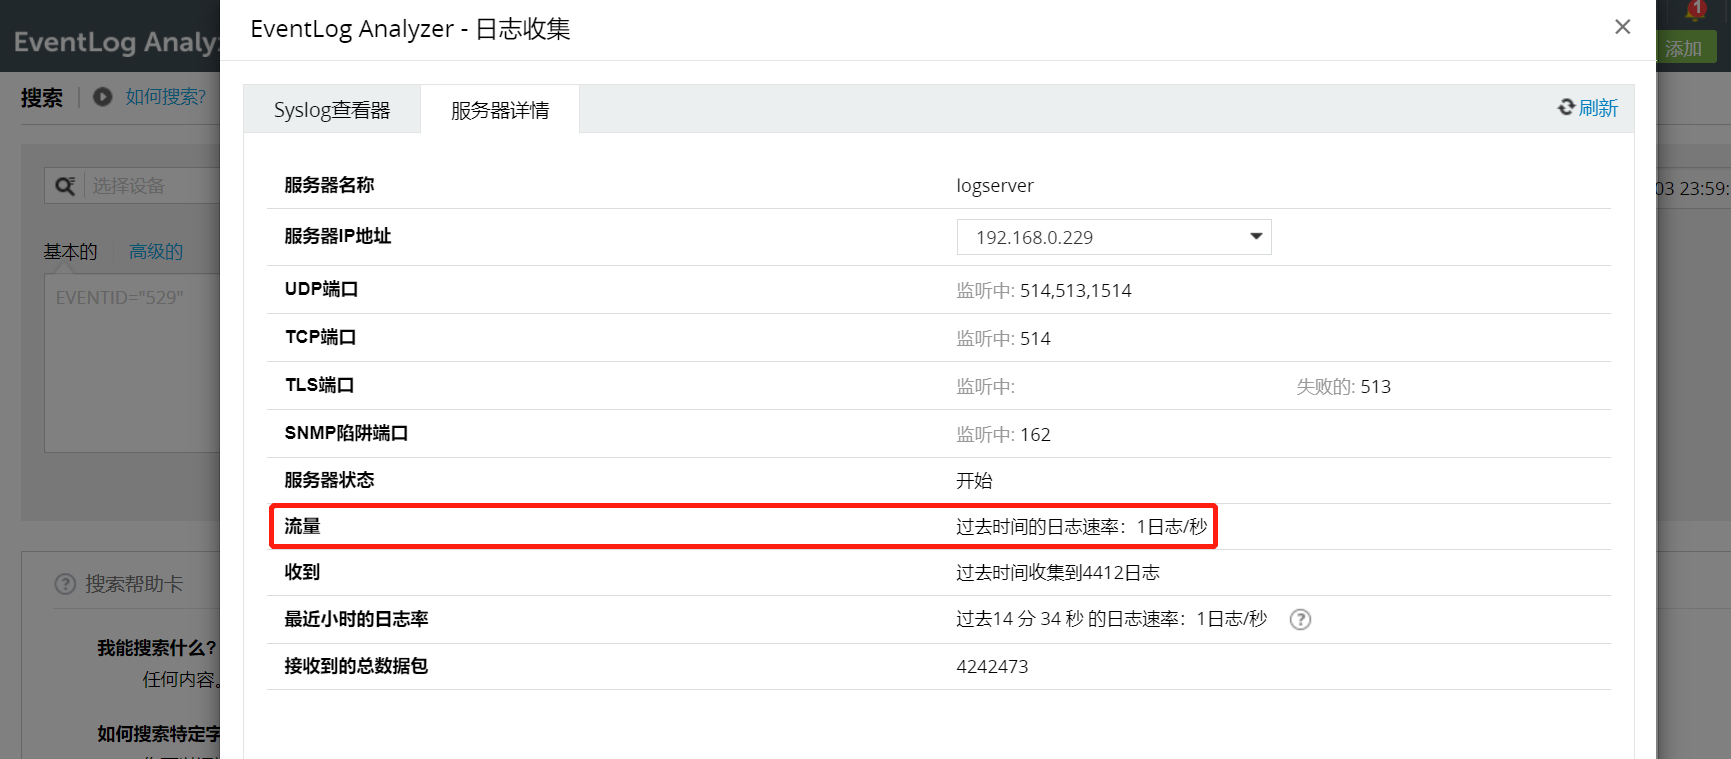
Task: Click the 添加 button in background header
Action: (1686, 48)
